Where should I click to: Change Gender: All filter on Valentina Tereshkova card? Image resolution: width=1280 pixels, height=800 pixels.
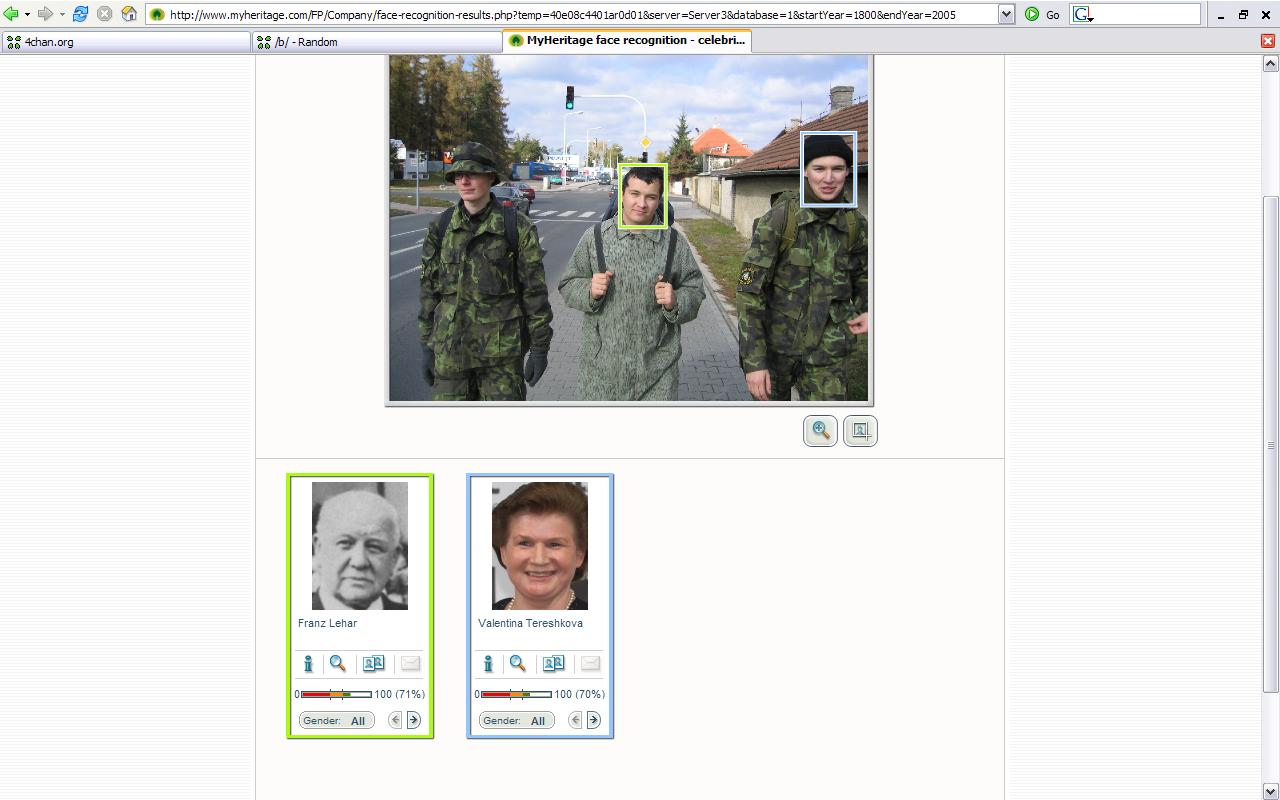[517, 720]
